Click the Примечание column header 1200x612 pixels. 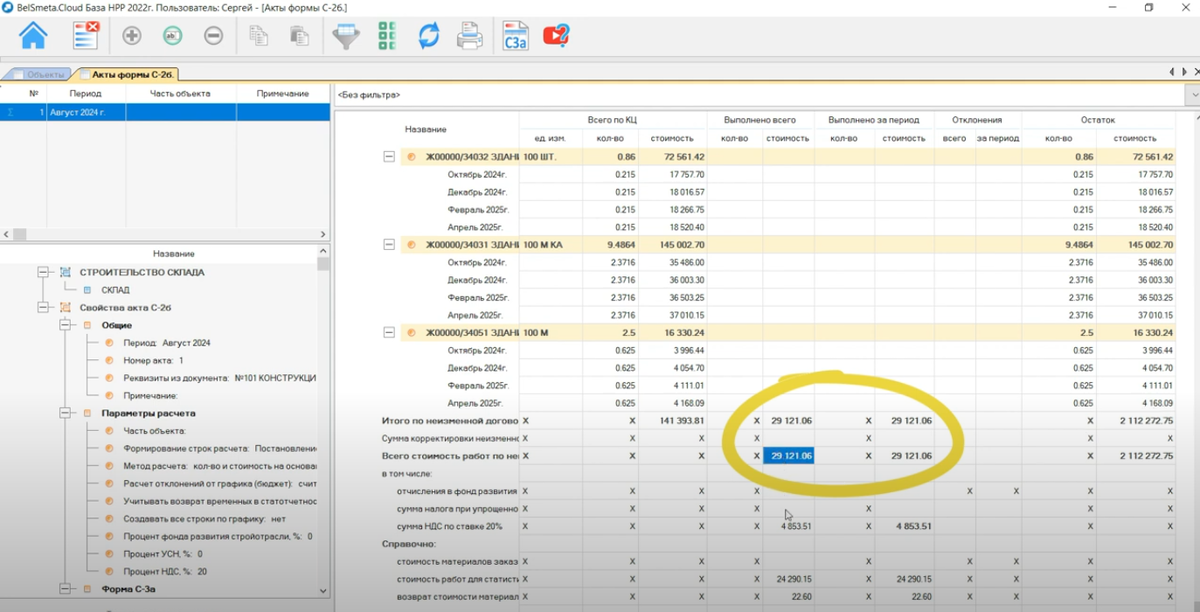point(283,93)
